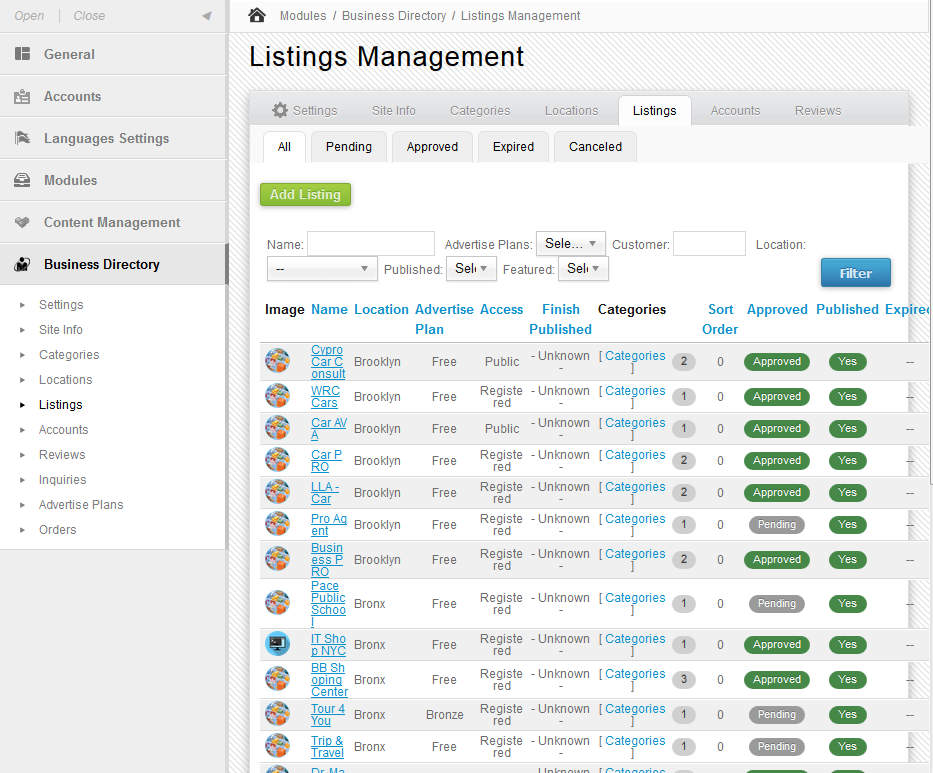Click category count badge for BB Shoping Center
The image size is (933, 773).
click(684, 679)
